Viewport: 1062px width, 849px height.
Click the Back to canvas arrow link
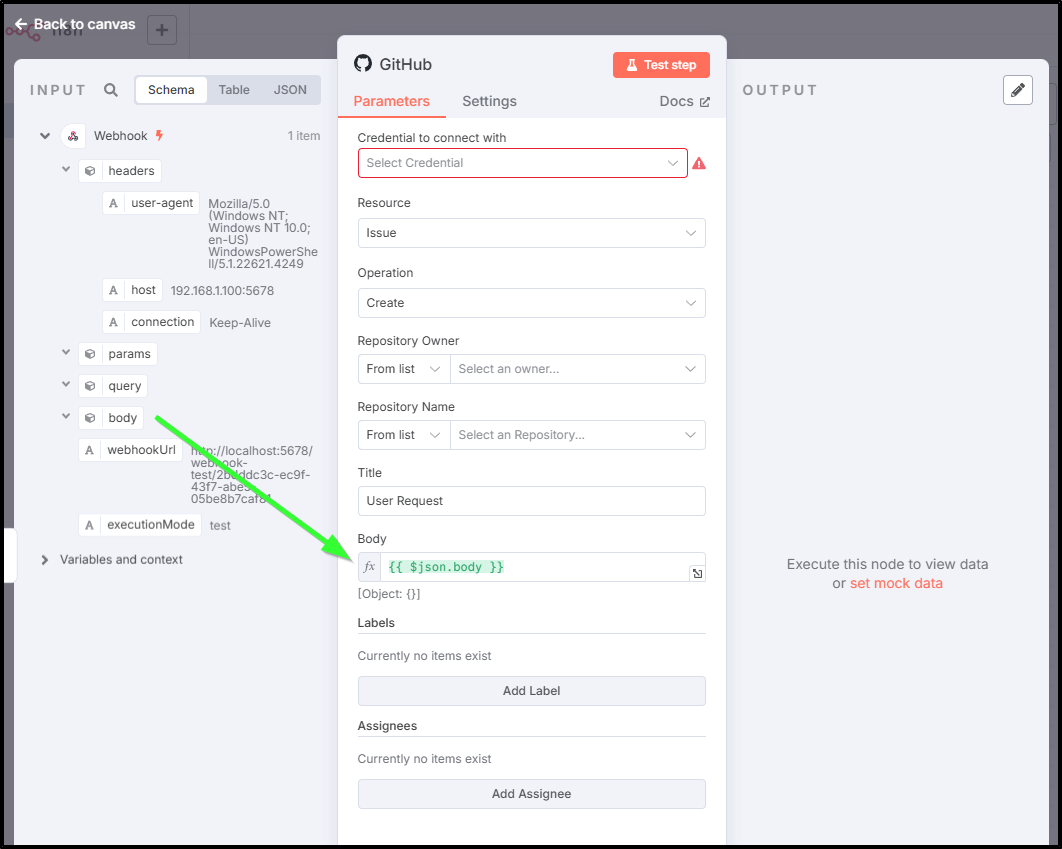(75, 24)
